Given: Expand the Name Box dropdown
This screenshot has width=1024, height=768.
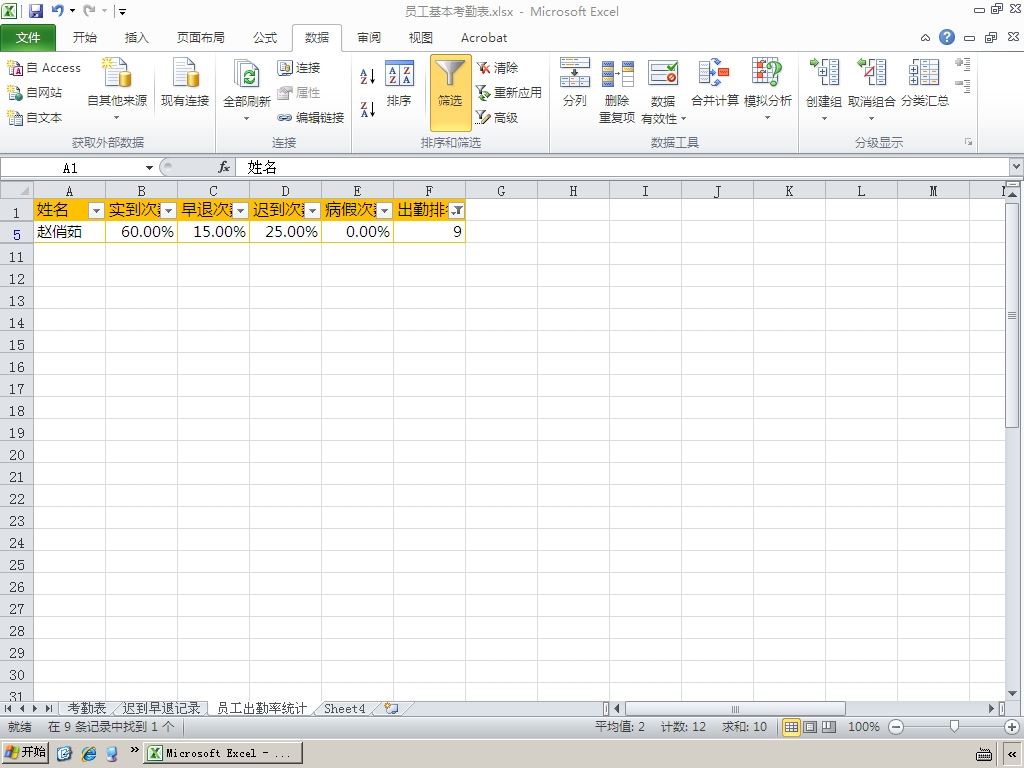Looking at the screenshot, I should [149, 168].
